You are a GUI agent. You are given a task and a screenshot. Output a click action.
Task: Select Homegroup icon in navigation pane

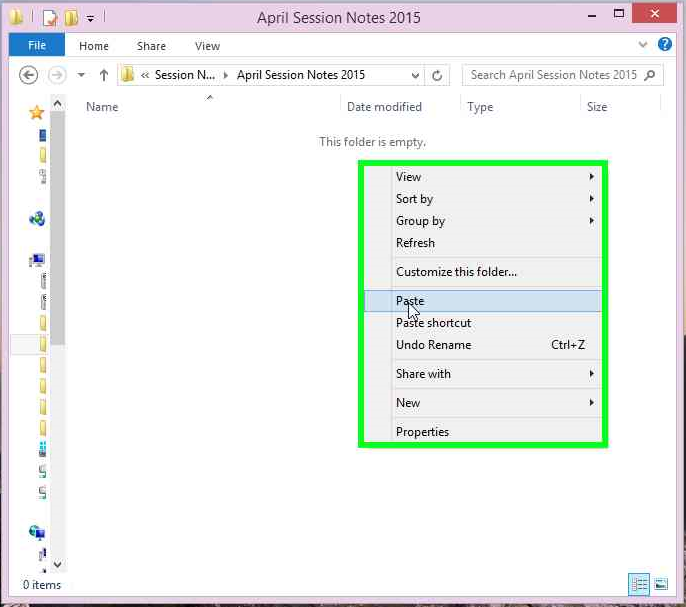pos(37,218)
